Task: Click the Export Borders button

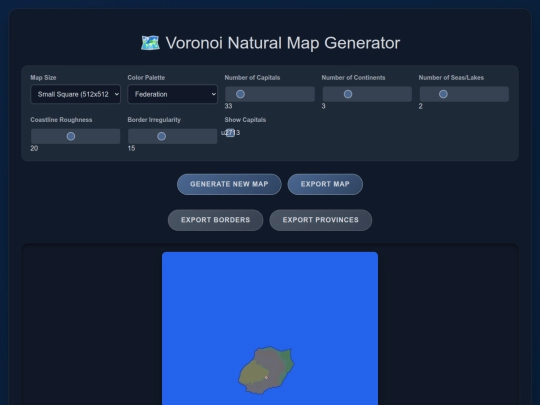Action: pyautogui.click(x=216, y=220)
